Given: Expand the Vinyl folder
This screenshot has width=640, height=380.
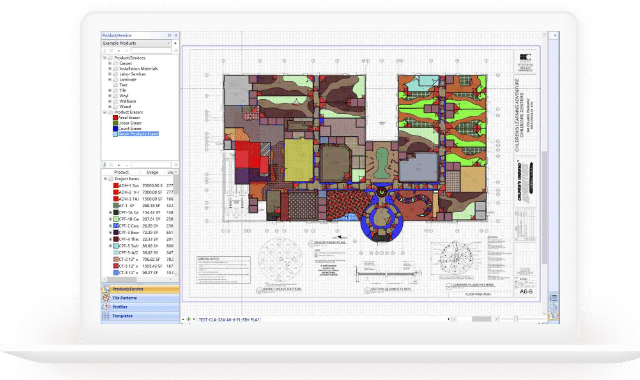Looking at the screenshot, I should 110,96.
